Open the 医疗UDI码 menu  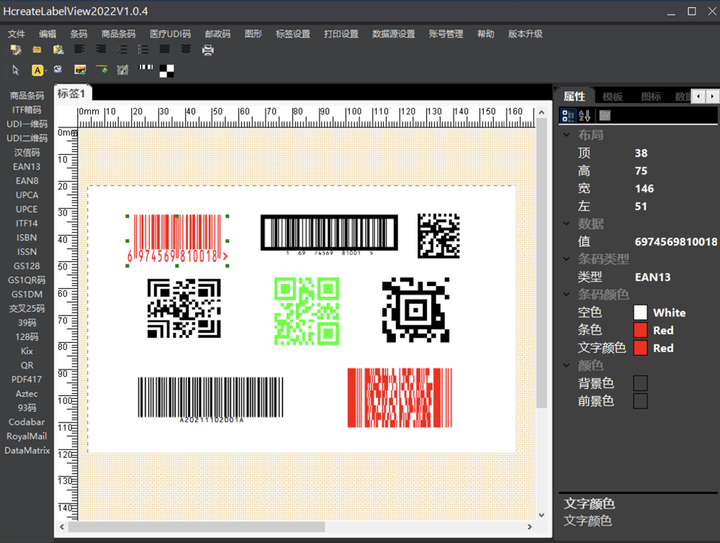[x=170, y=34]
